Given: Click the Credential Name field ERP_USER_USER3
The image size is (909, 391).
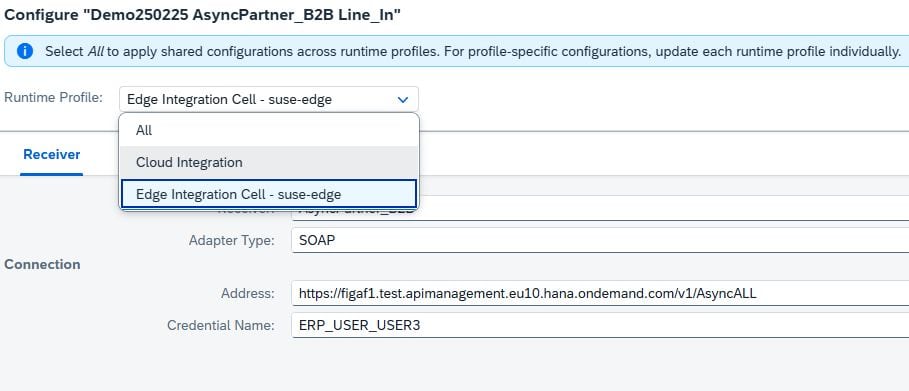Looking at the screenshot, I should coord(600,325).
